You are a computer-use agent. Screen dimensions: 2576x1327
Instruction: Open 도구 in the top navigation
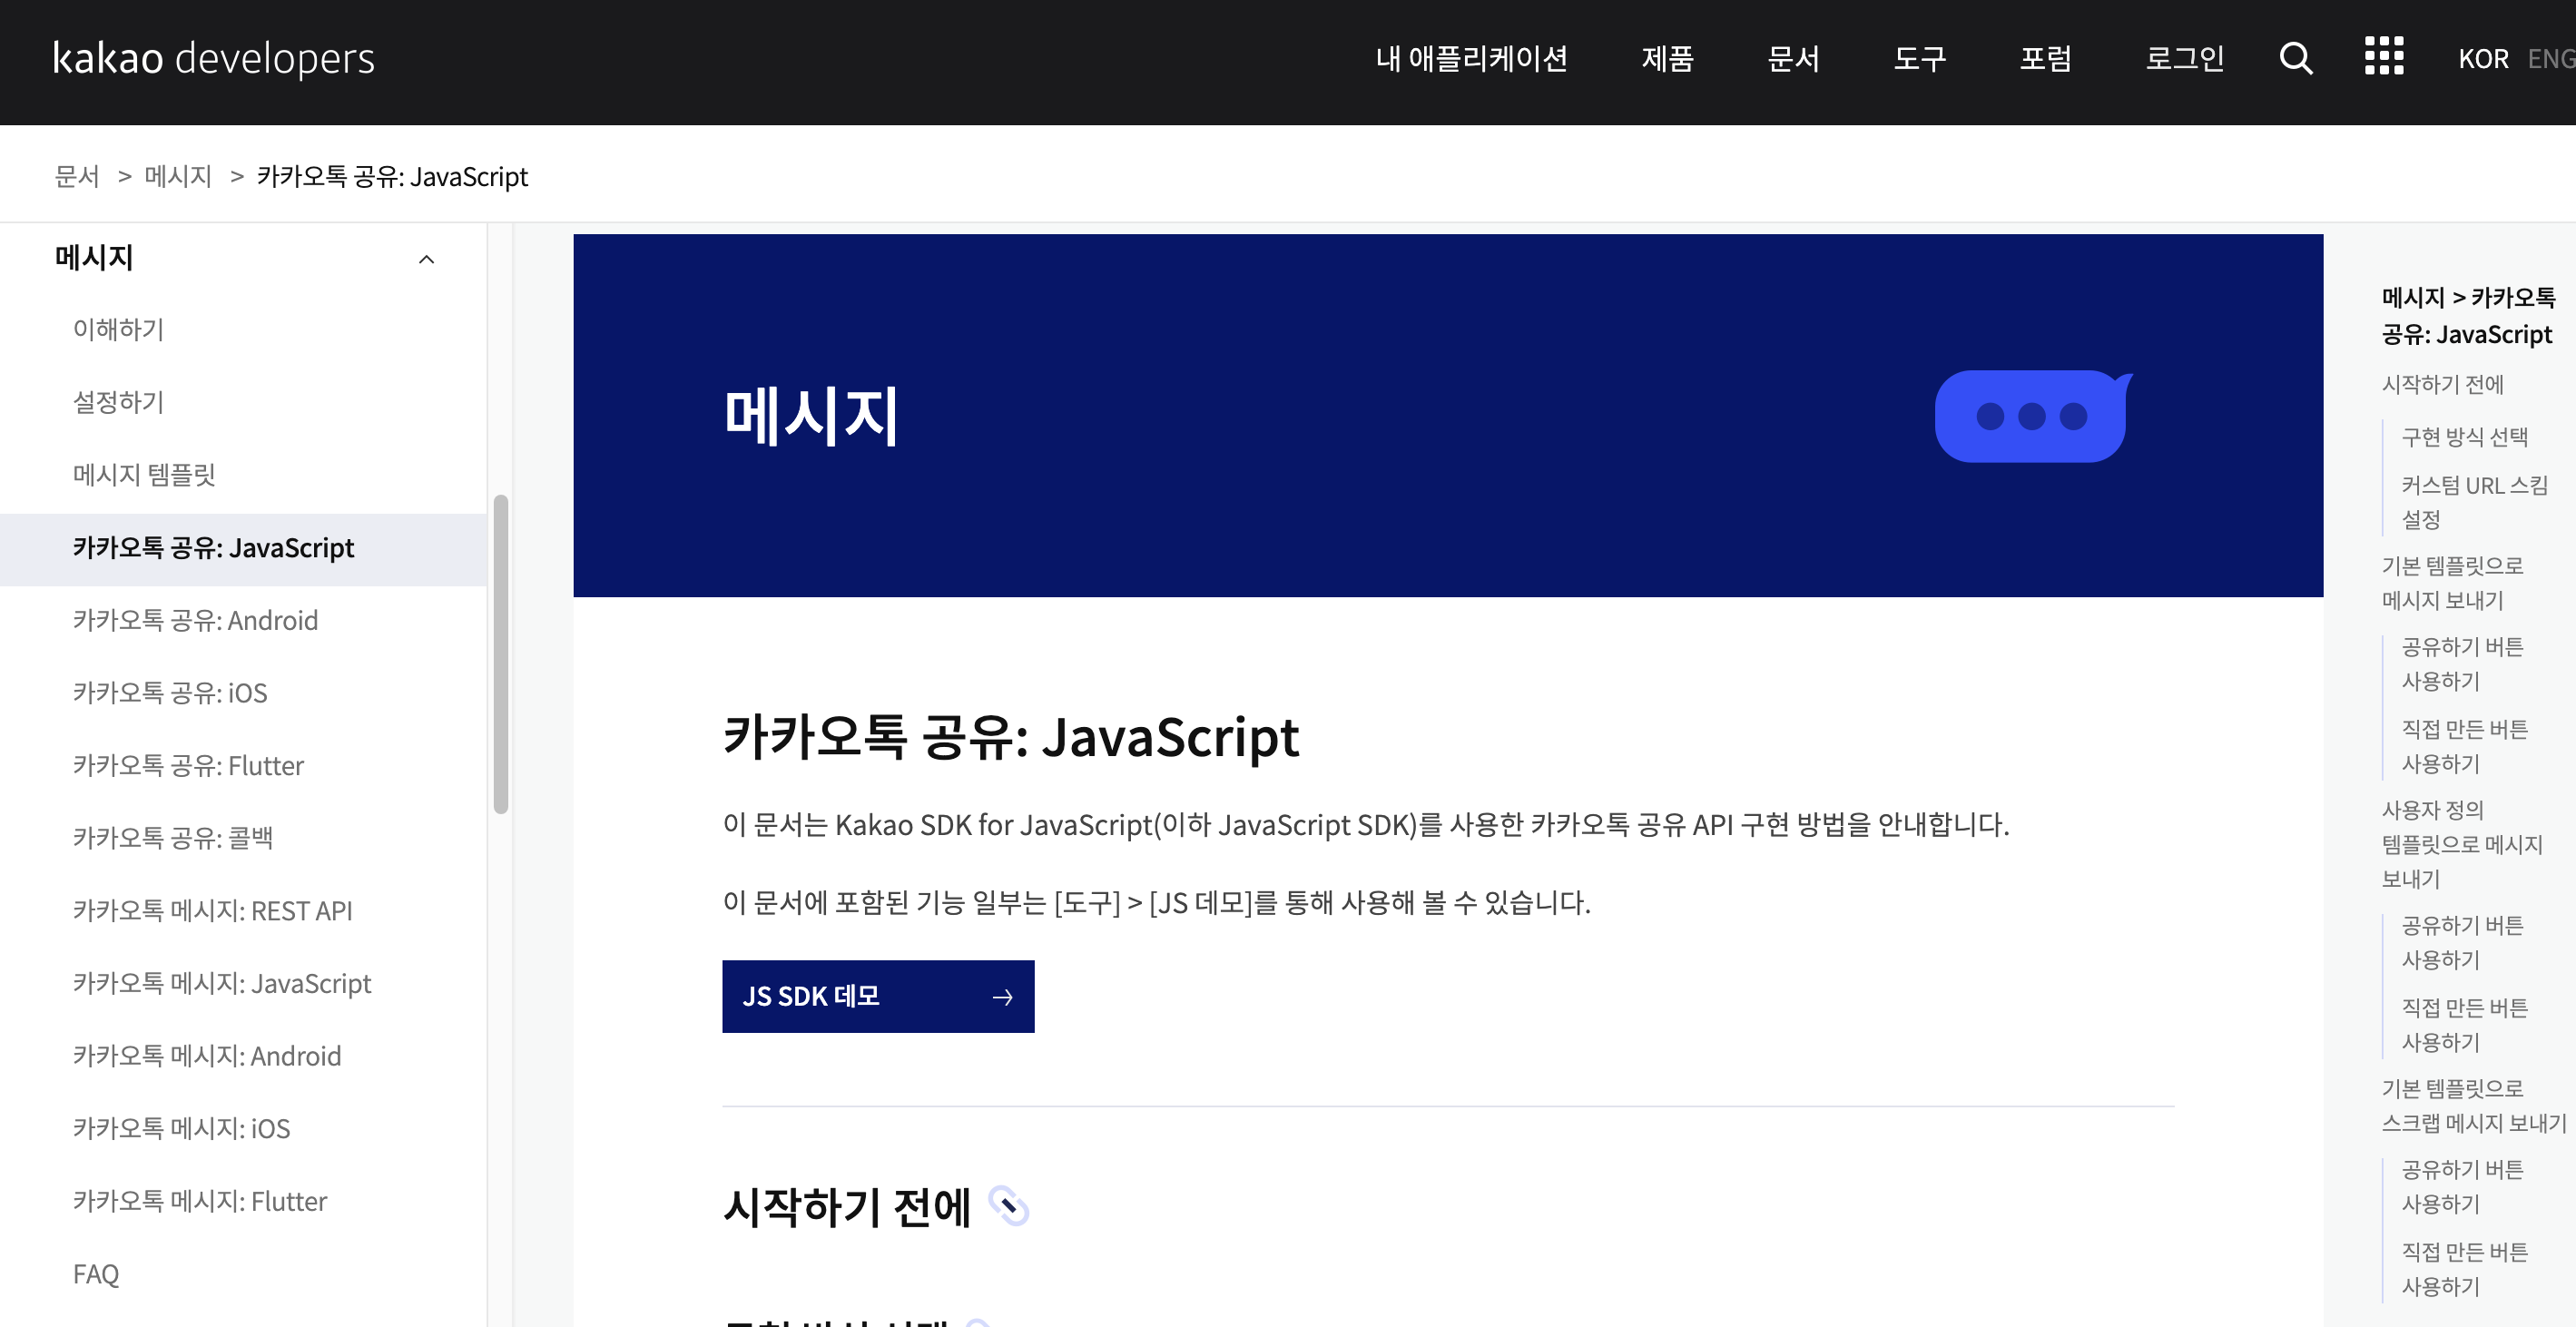coord(1918,59)
